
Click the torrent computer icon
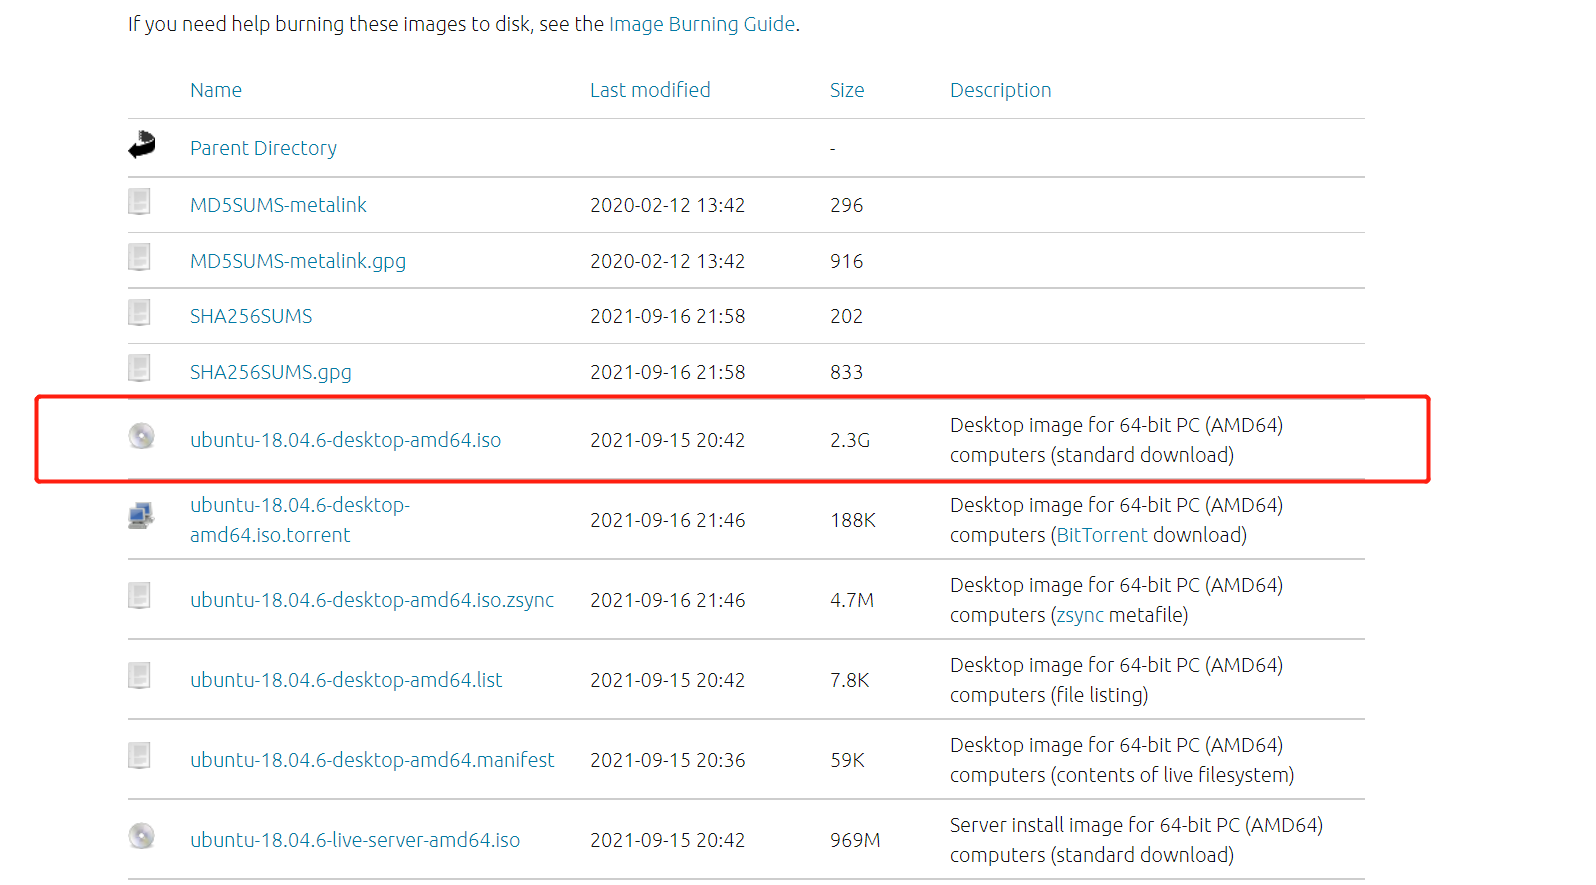(x=141, y=516)
